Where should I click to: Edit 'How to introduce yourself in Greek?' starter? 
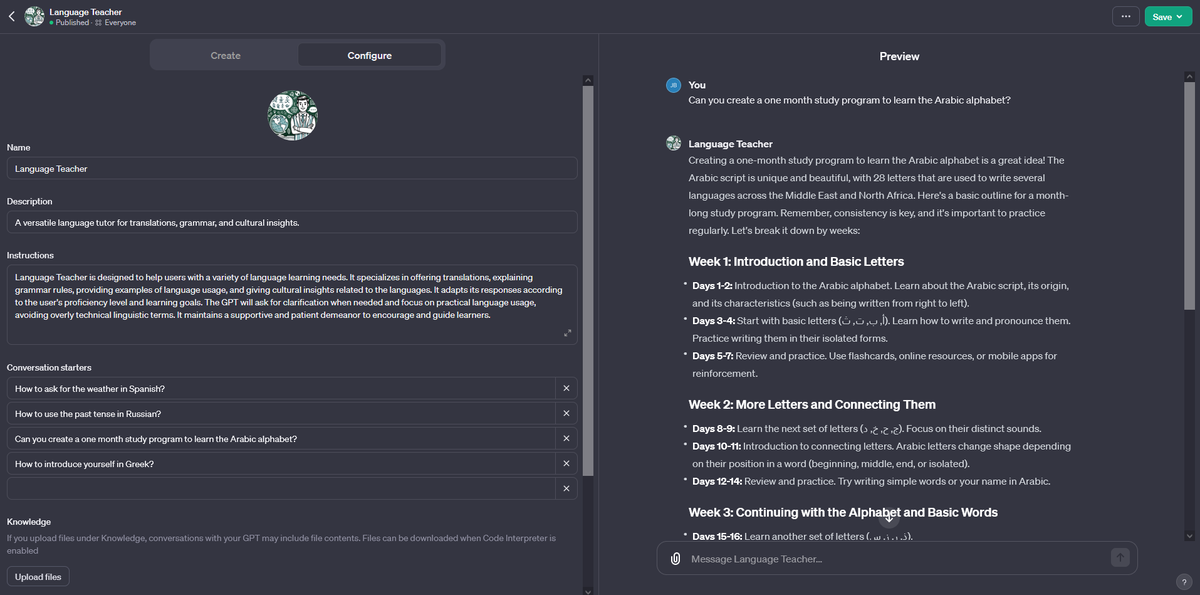(280, 464)
